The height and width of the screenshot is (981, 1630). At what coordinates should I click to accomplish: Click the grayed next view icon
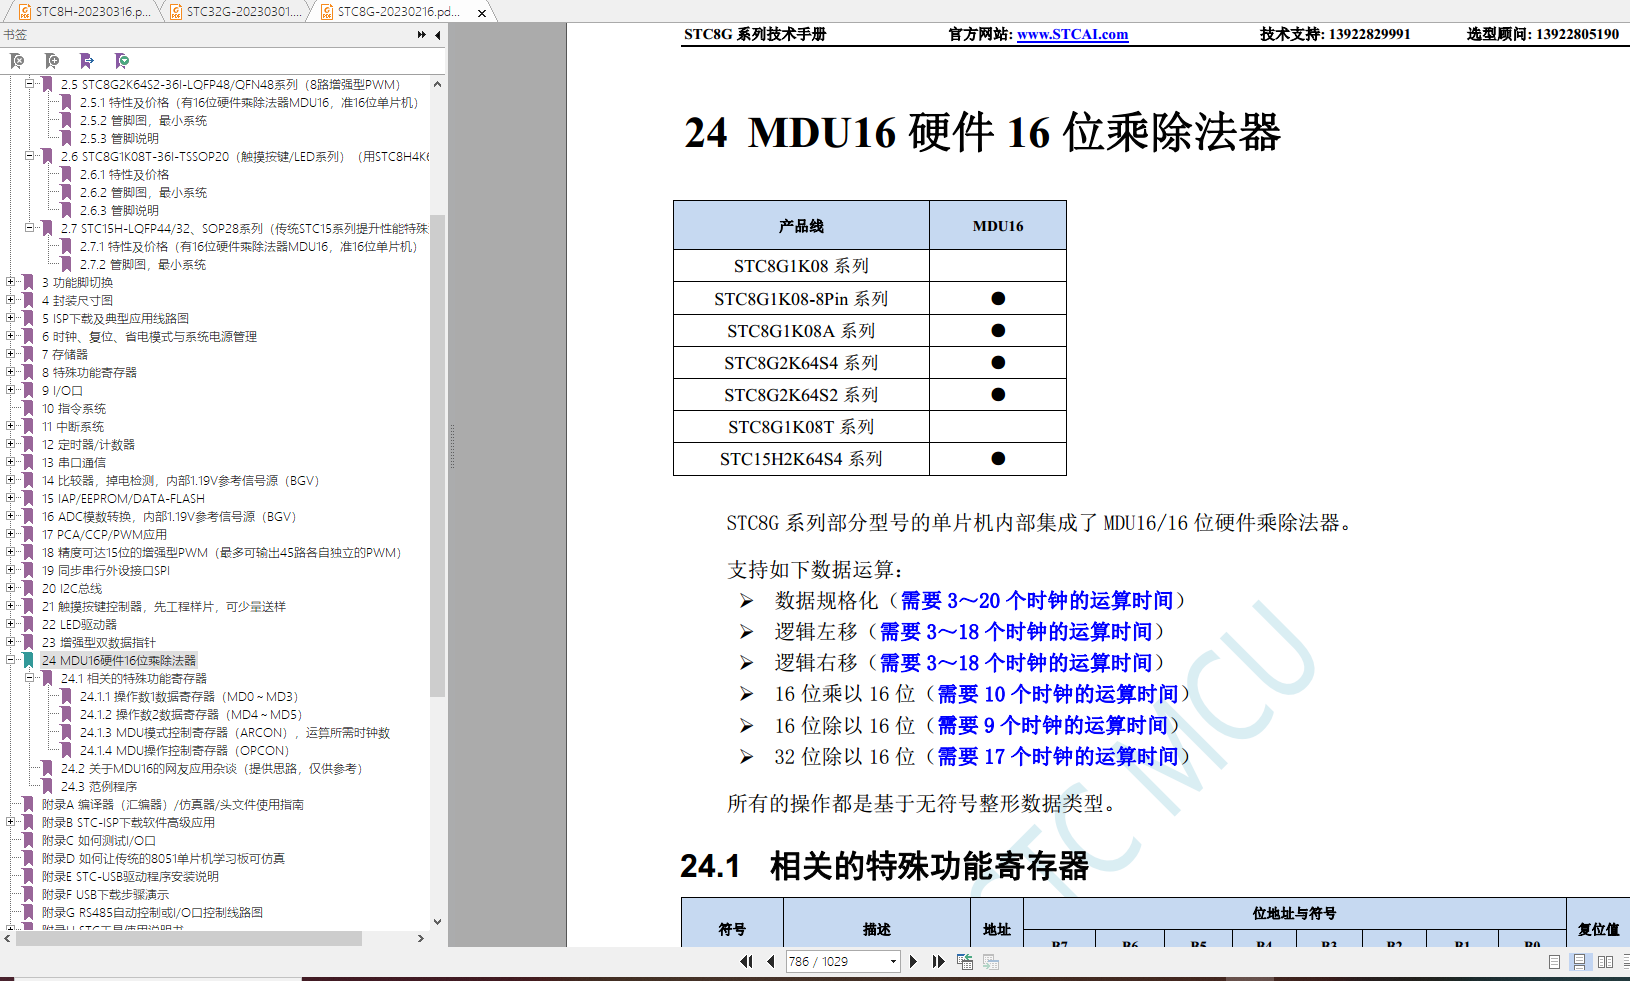click(991, 961)
